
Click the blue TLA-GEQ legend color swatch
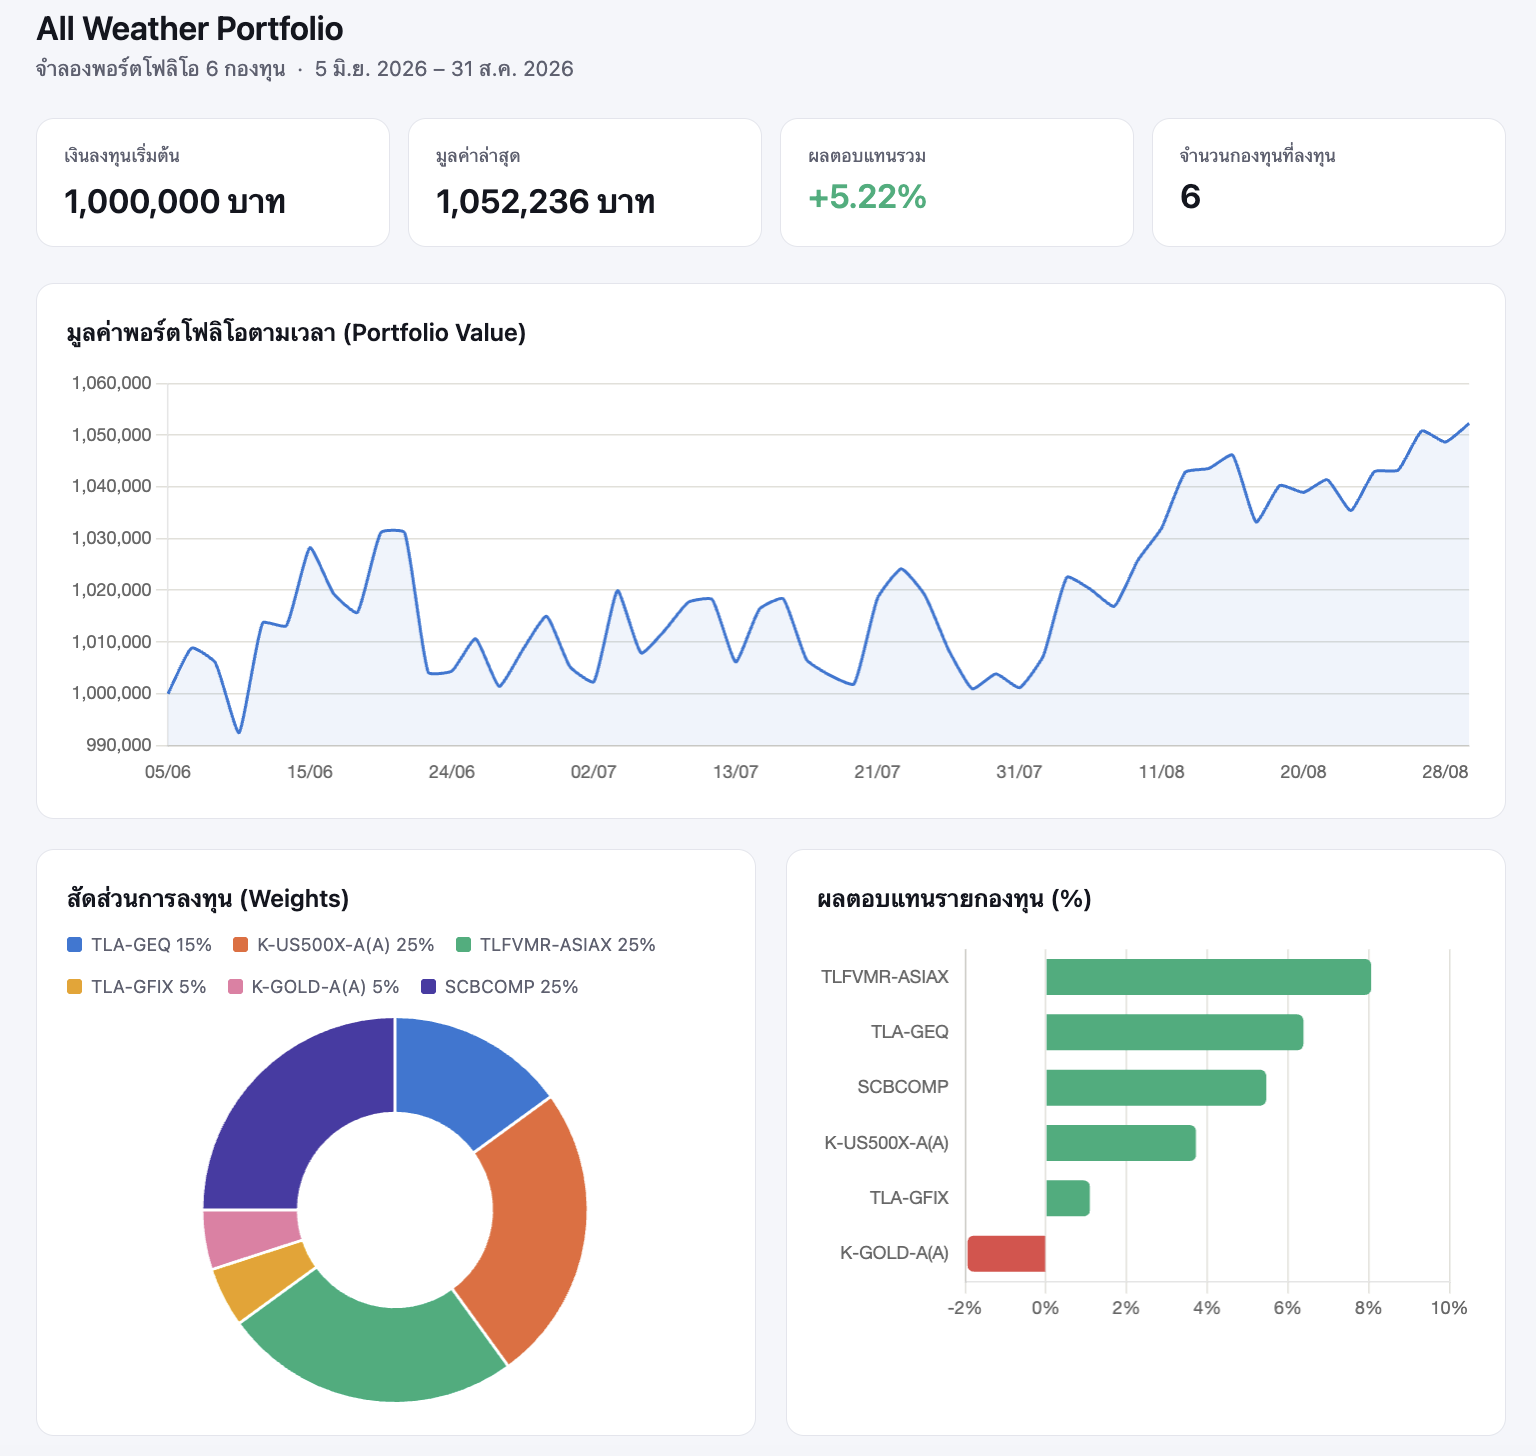coord(74,945)
